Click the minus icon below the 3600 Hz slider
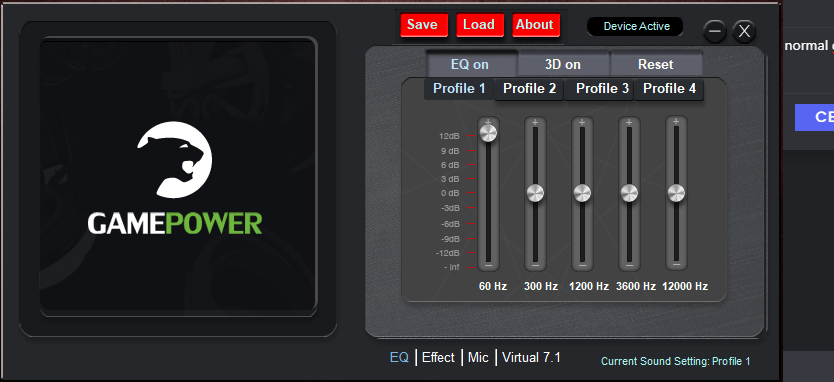 click(629, 265)
